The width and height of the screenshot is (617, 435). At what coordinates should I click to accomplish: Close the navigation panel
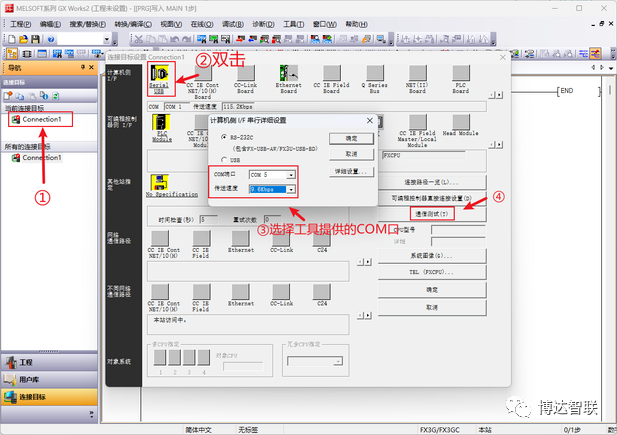click(x=91, y=67)
